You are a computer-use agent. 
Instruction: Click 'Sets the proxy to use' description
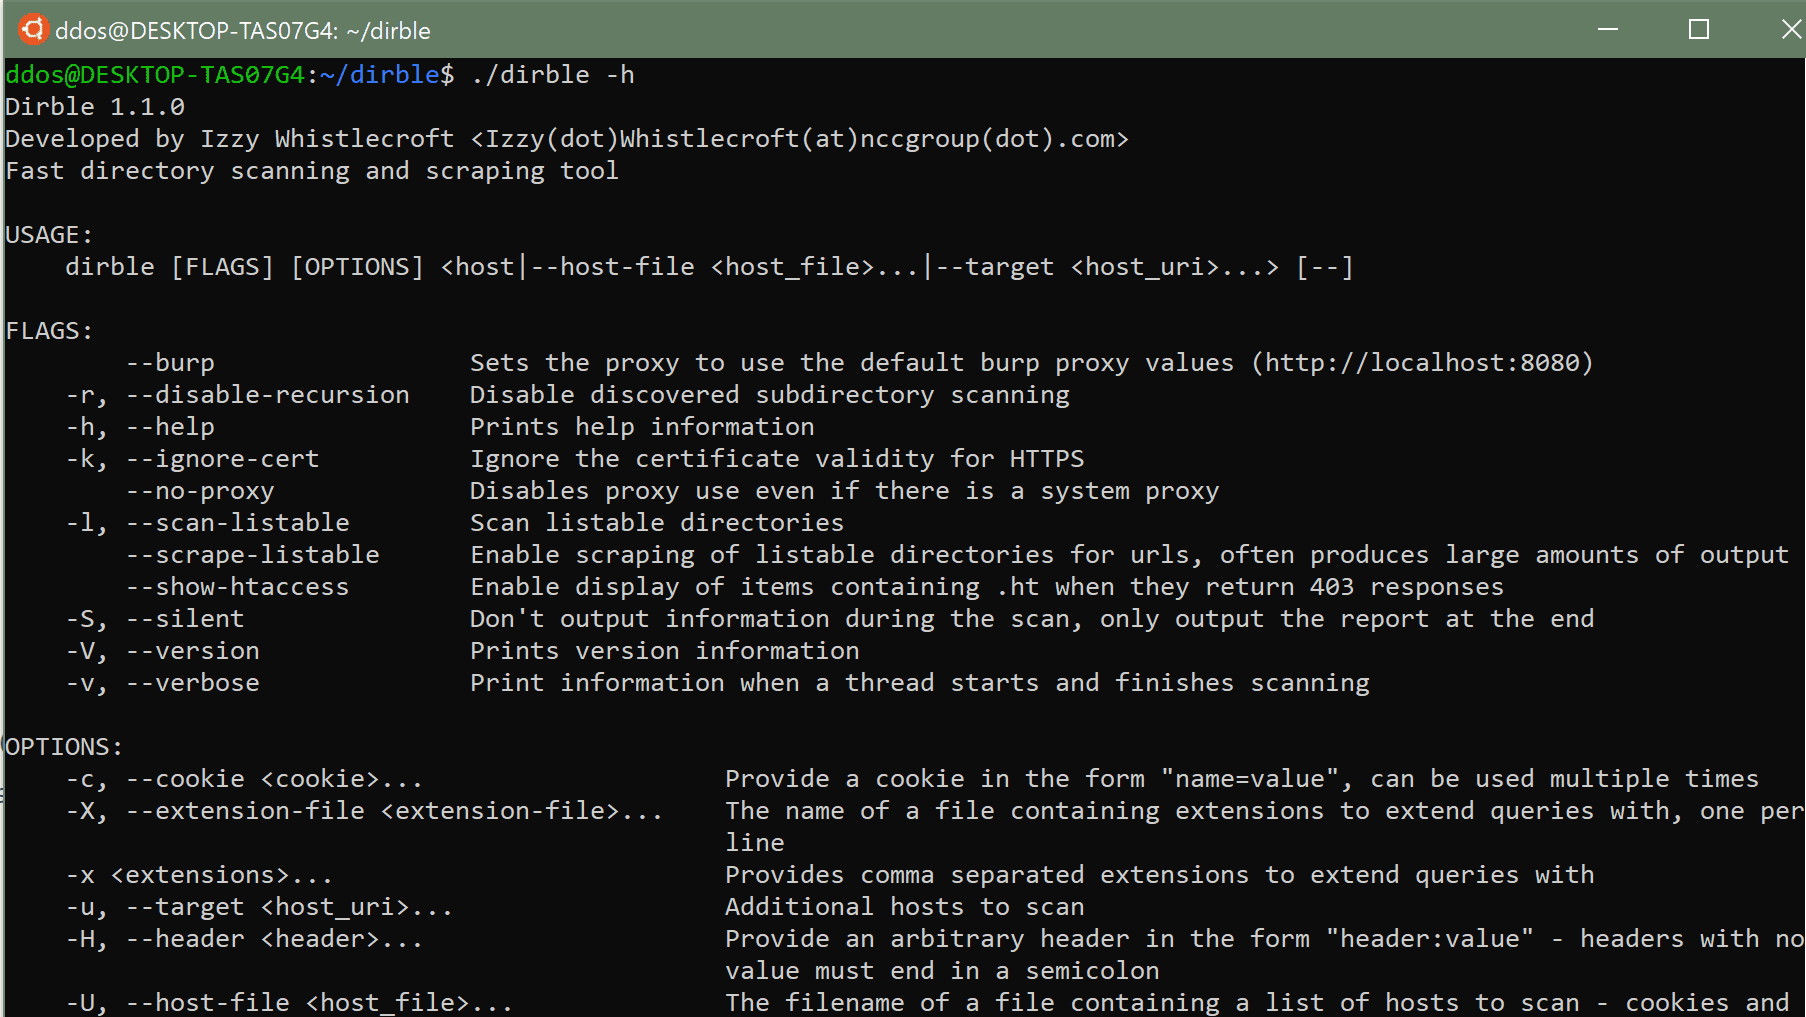(x=1031, y=363)
